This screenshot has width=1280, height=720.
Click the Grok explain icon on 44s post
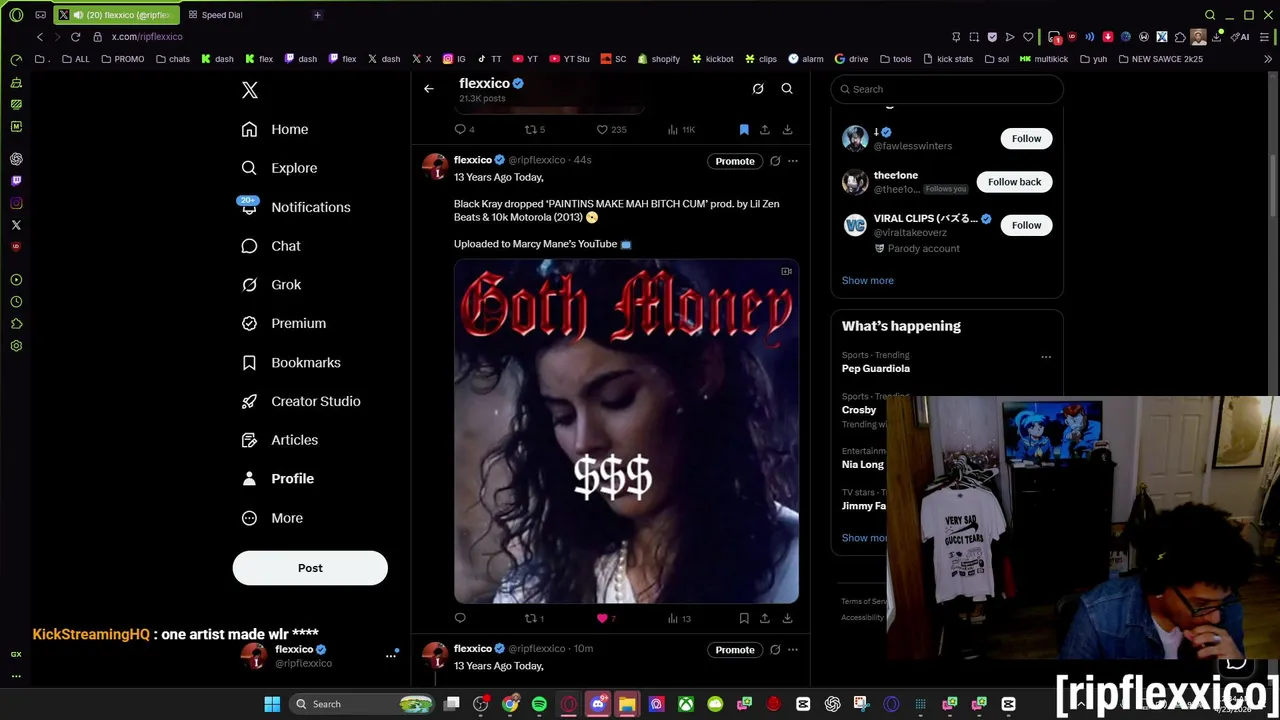(x=775, y=161)
